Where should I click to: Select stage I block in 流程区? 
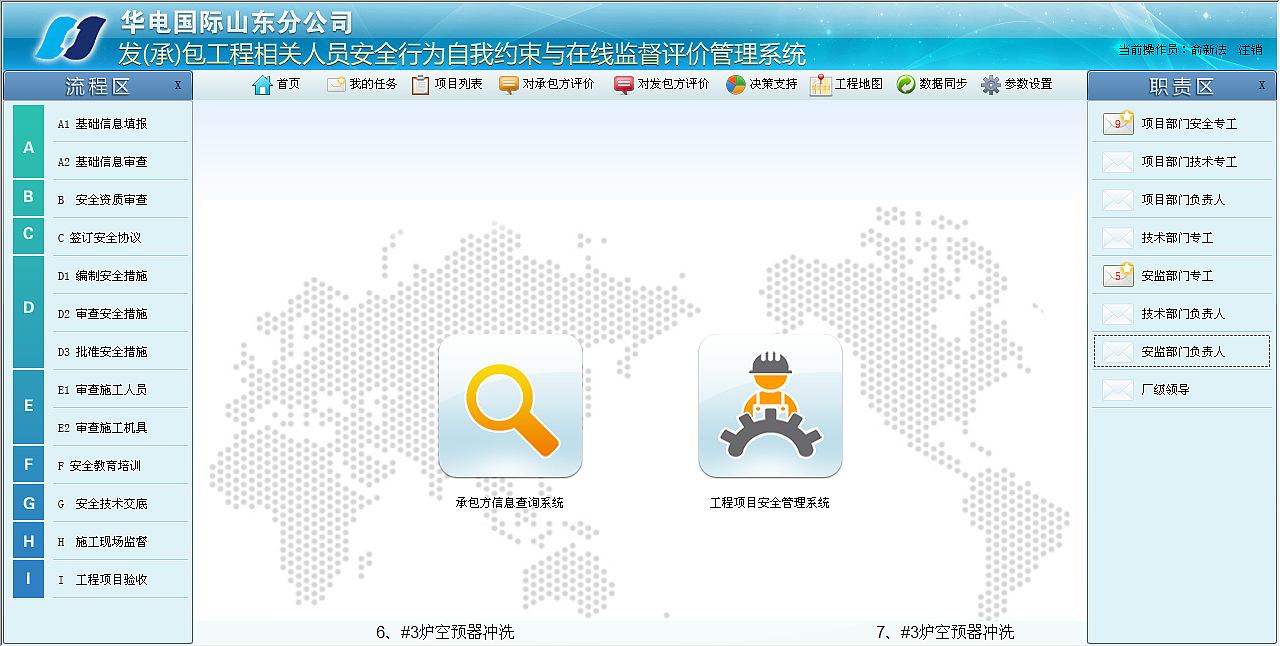29,579
